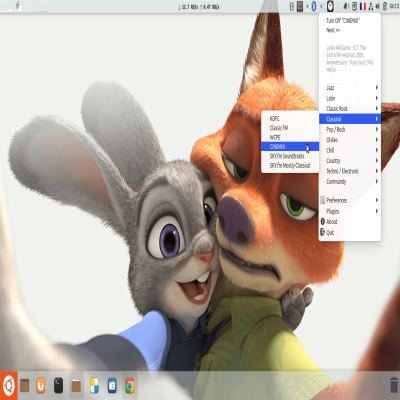Choose About from the Radio Tray menu
Viewport: 400px width, 400px height.
click(x=350, y=222)
